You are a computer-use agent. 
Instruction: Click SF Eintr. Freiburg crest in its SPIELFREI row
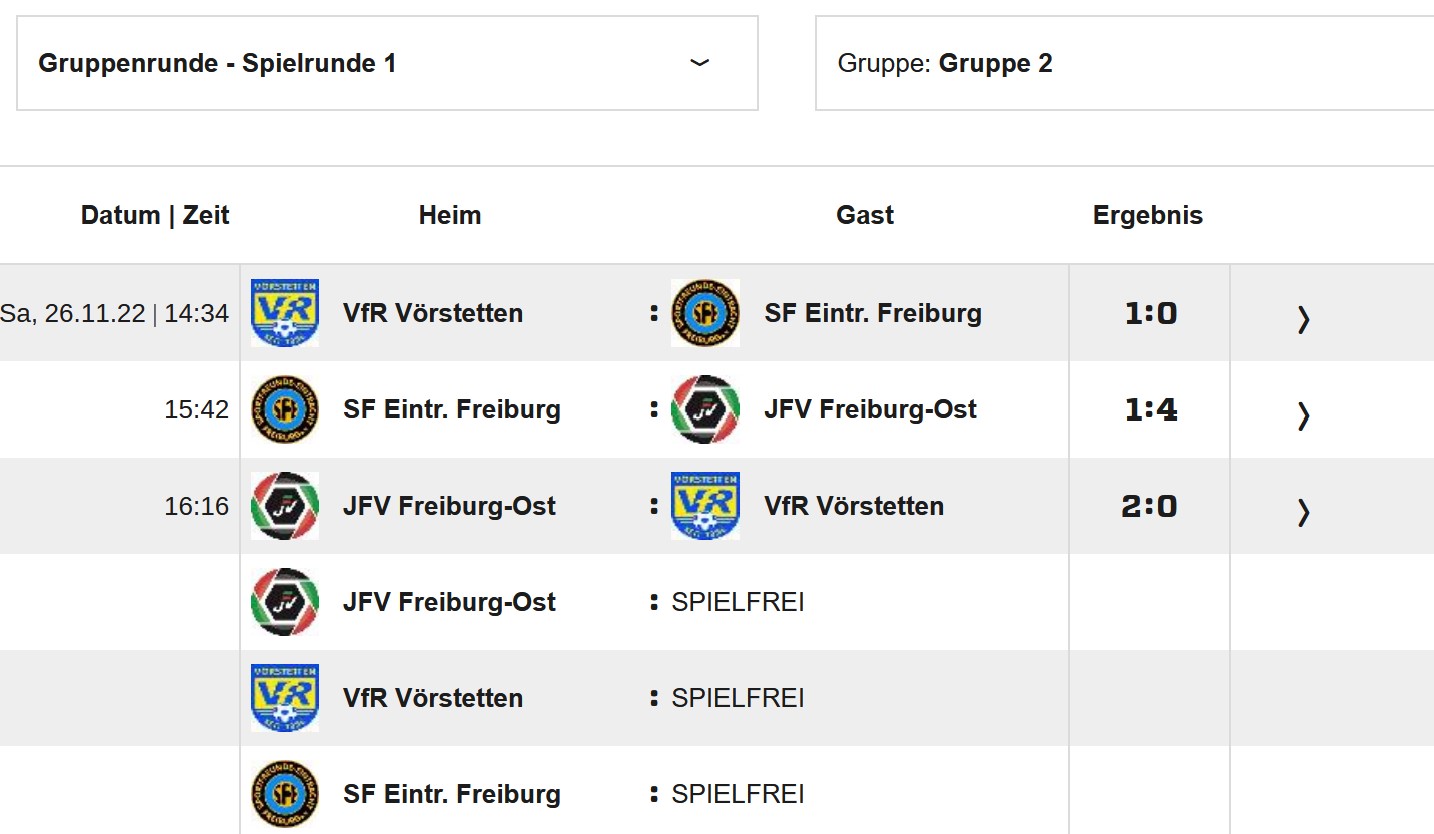(x=285, y=794)
